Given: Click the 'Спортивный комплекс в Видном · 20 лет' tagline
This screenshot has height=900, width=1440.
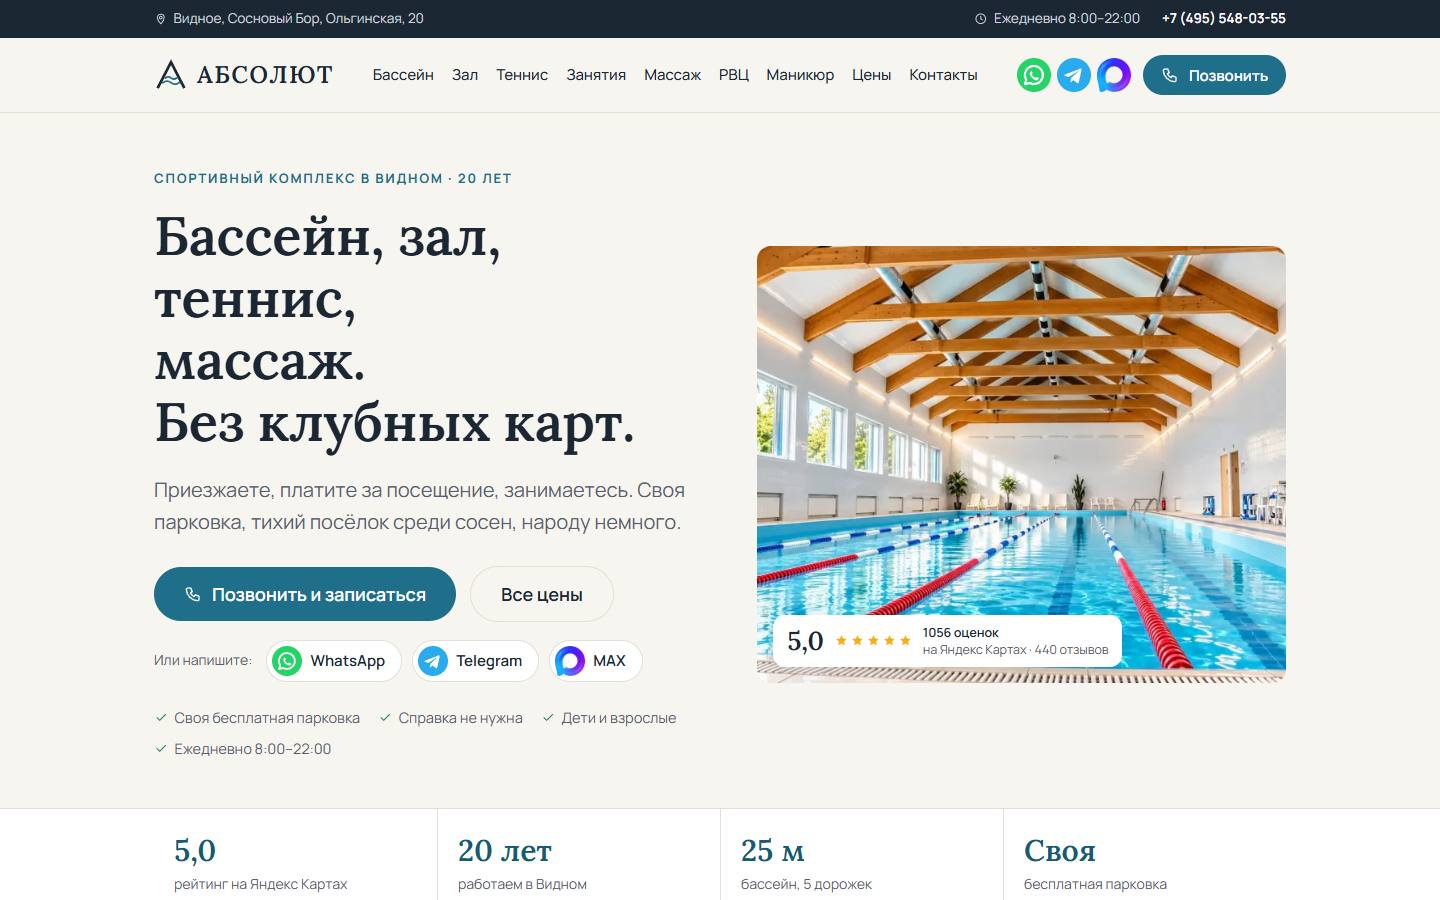Looking at the screenshot, I should point(333,178).
